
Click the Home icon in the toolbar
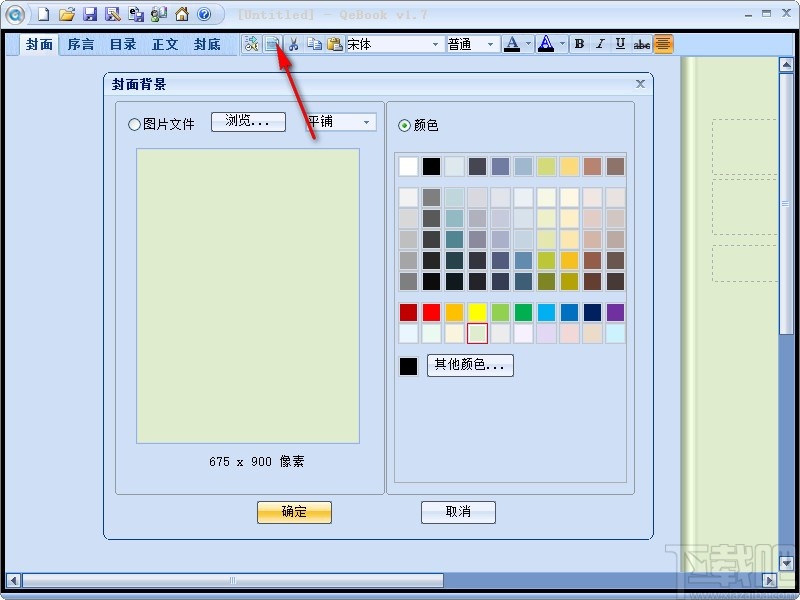(180, 14)
